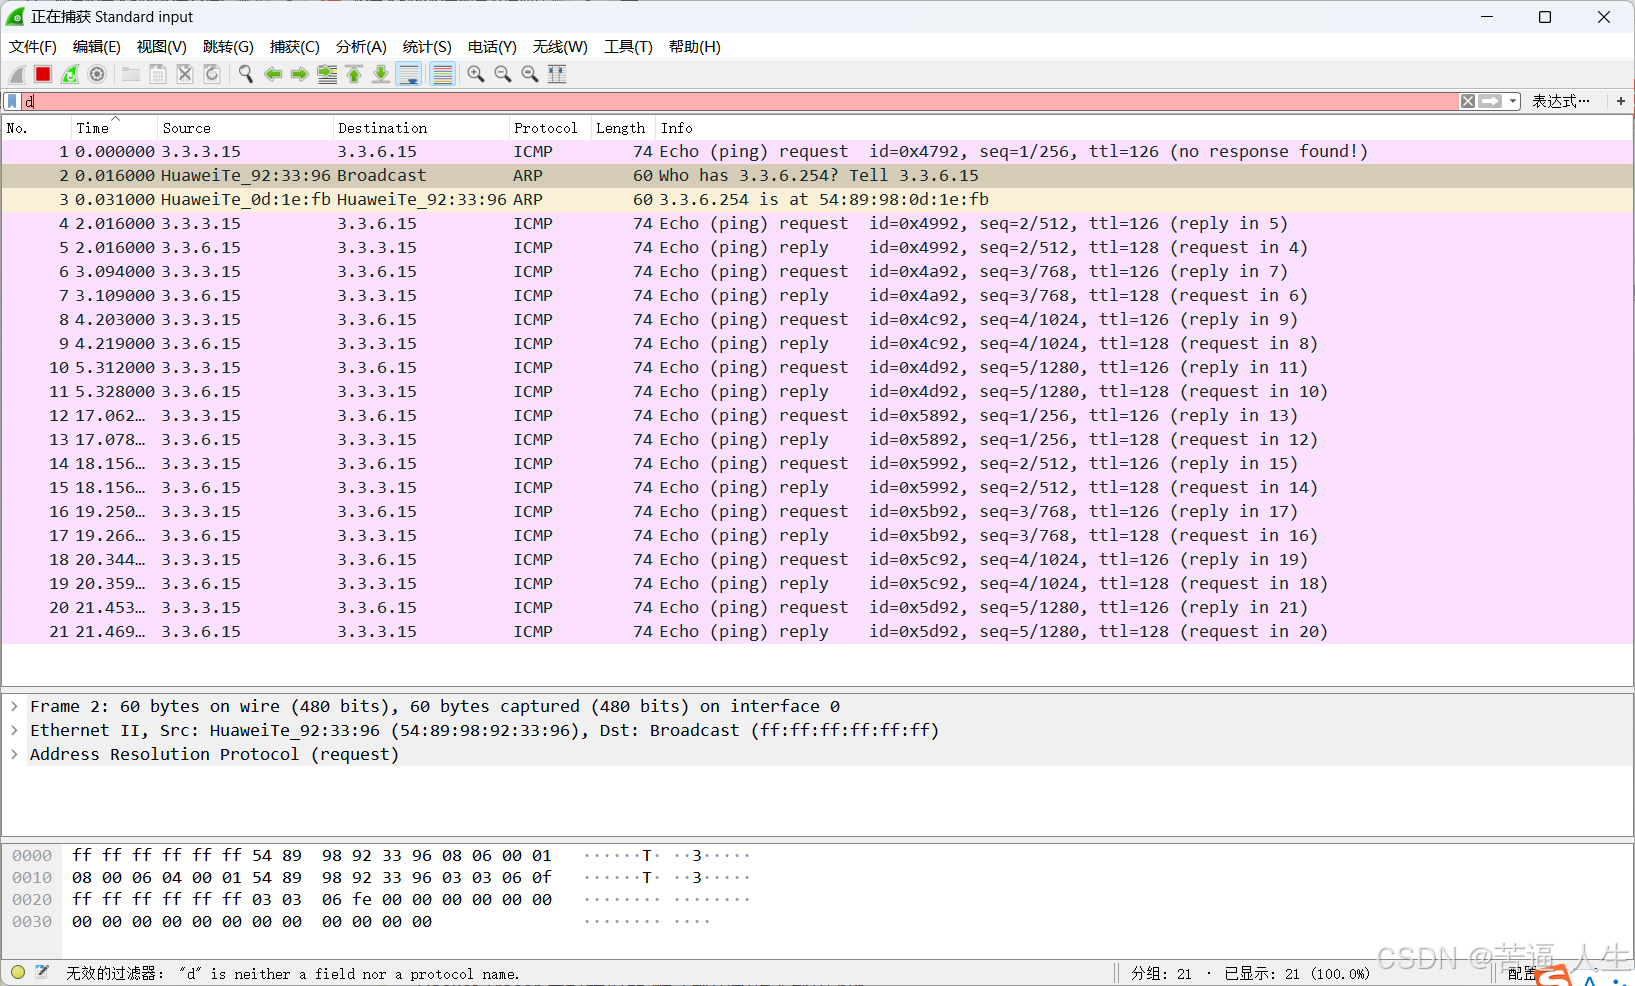This screenshot has height=986, width=1635.
Task: Open the 跳转(G) menu
Action: pyautogui.click(x=228, y=47)
